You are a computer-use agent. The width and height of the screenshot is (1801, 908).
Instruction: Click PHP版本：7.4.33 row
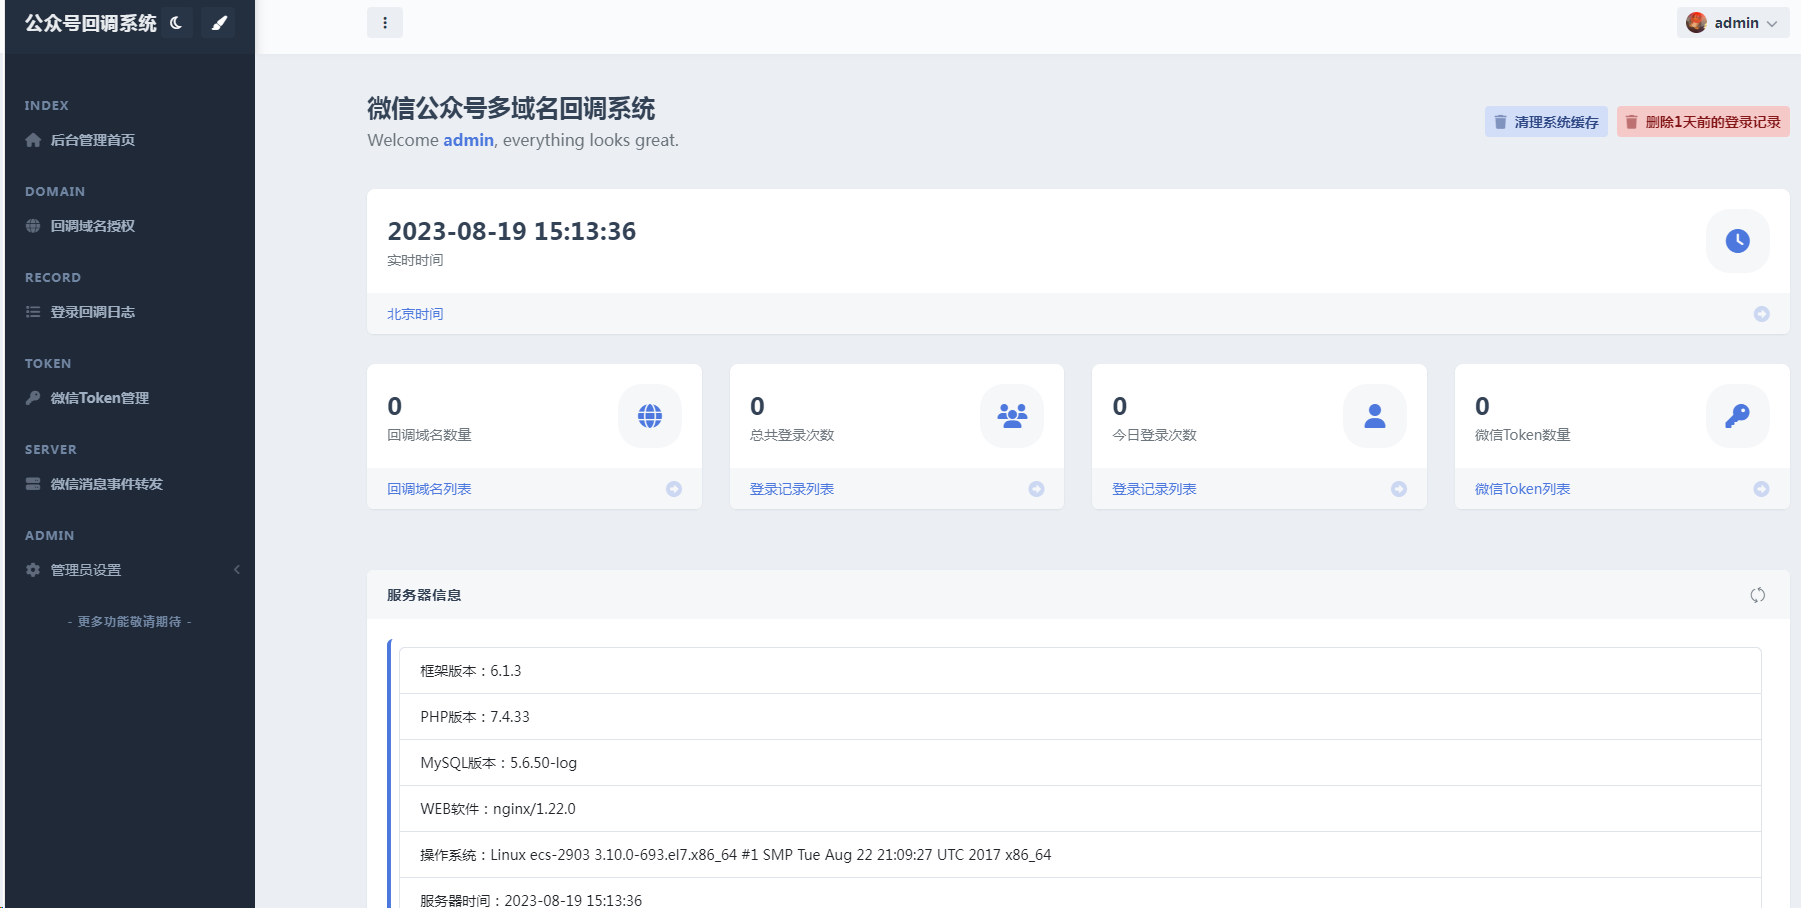(x=1080, y=717)
